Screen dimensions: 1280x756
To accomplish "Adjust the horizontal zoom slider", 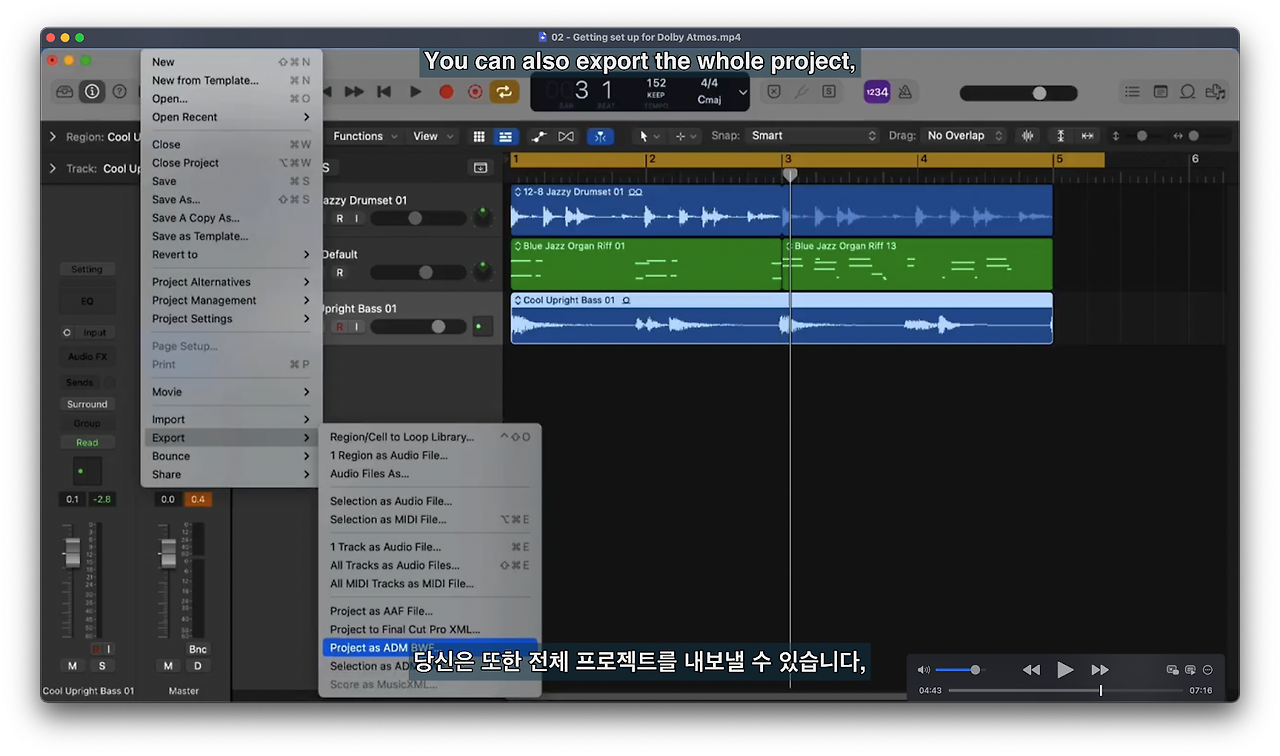I will click(1194, 136).
